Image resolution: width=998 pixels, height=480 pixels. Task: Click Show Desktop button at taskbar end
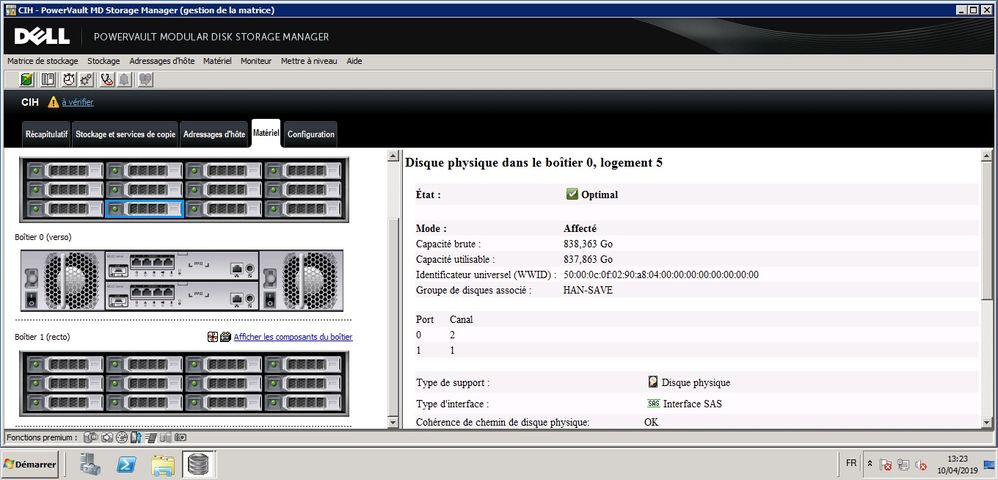(990, 464)
